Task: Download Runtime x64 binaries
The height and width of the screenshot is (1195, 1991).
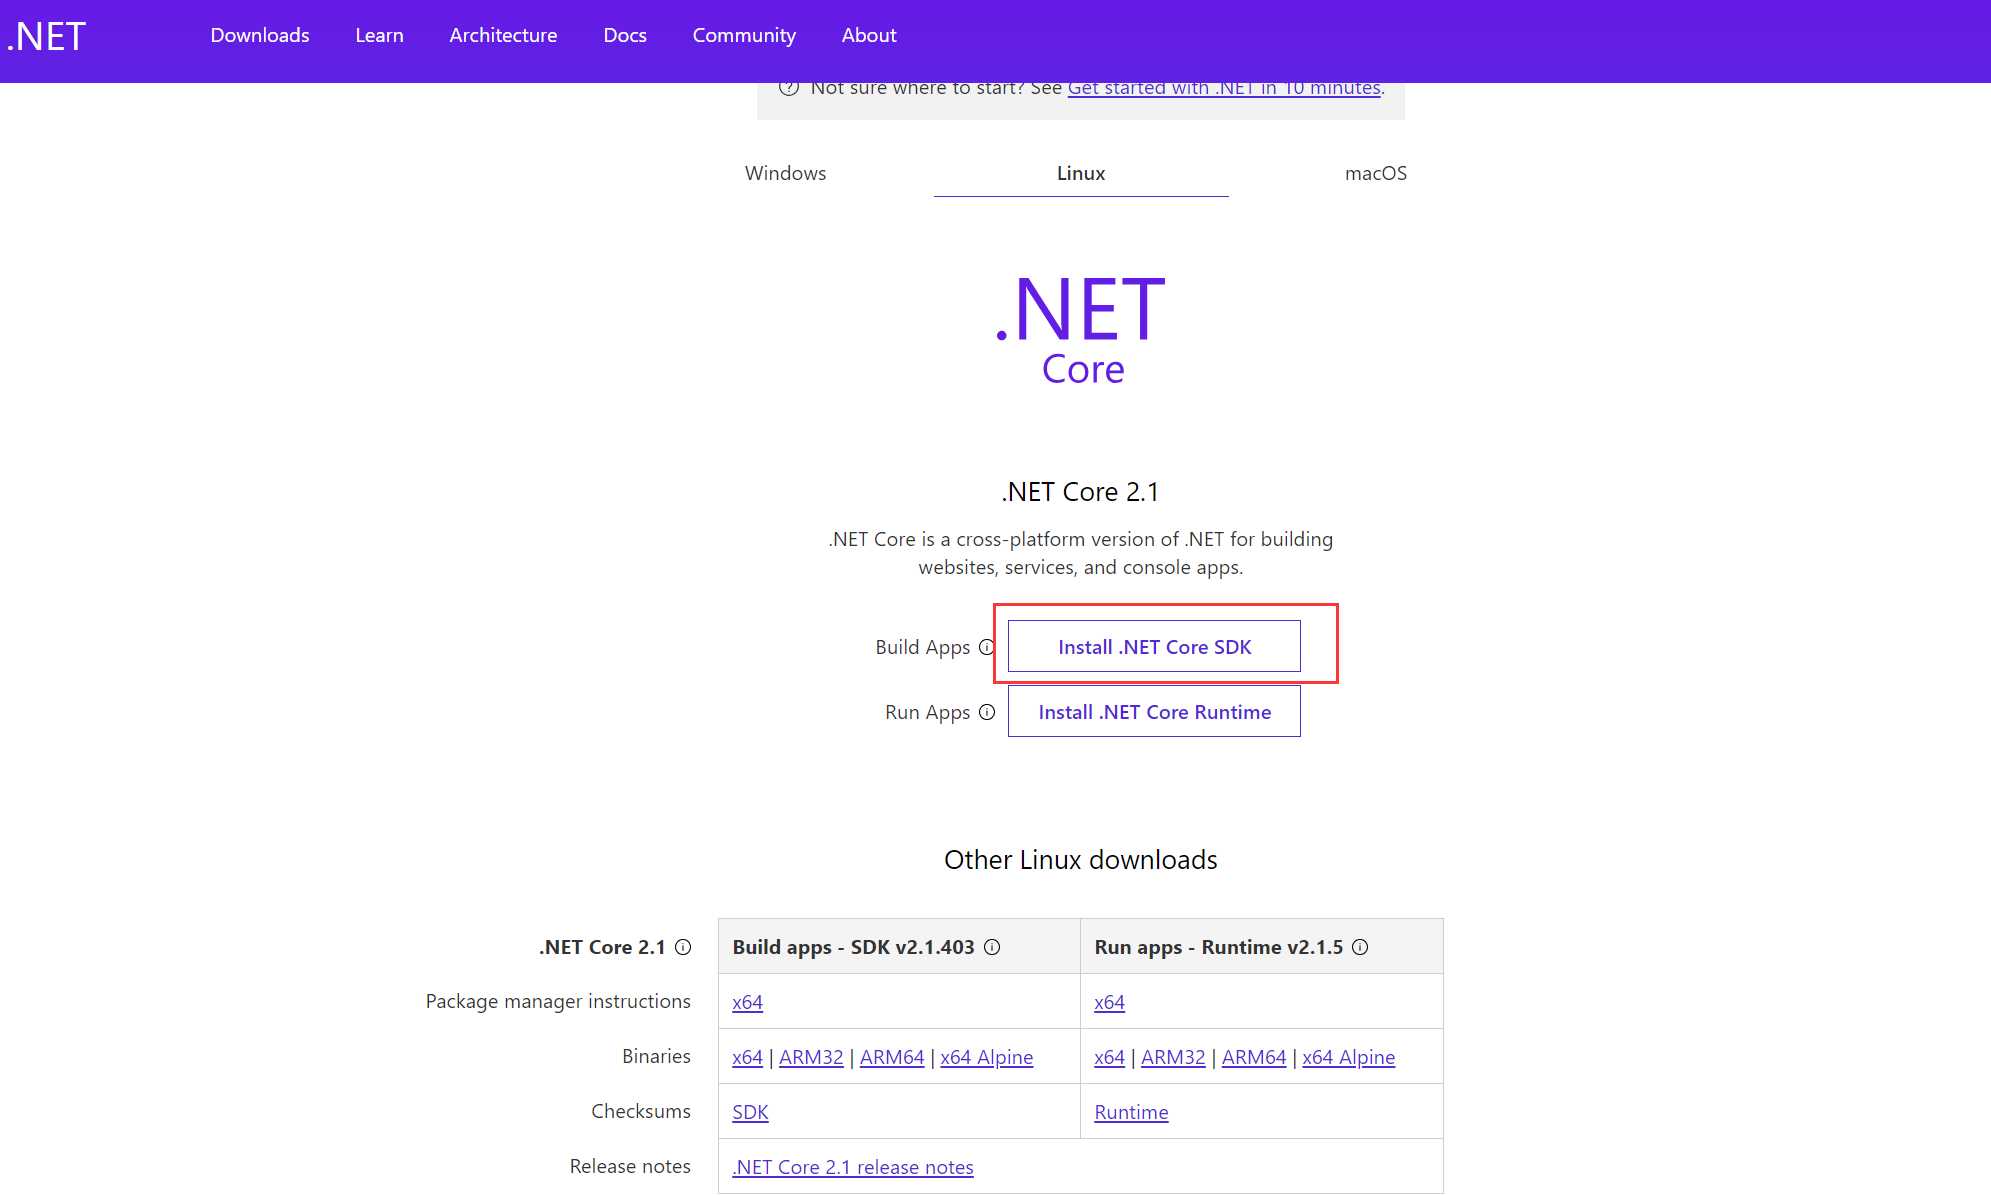Action: 1109,1057
